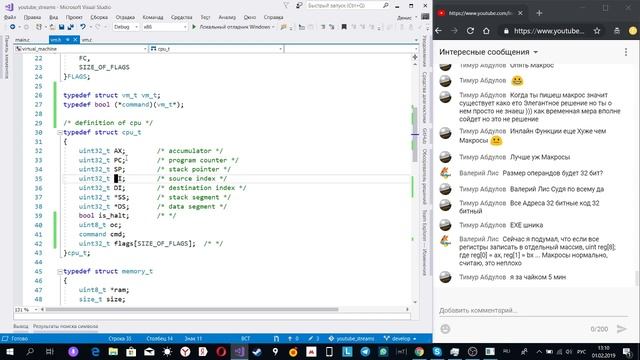Open the Денис account dropdown

tap(407, 18)
